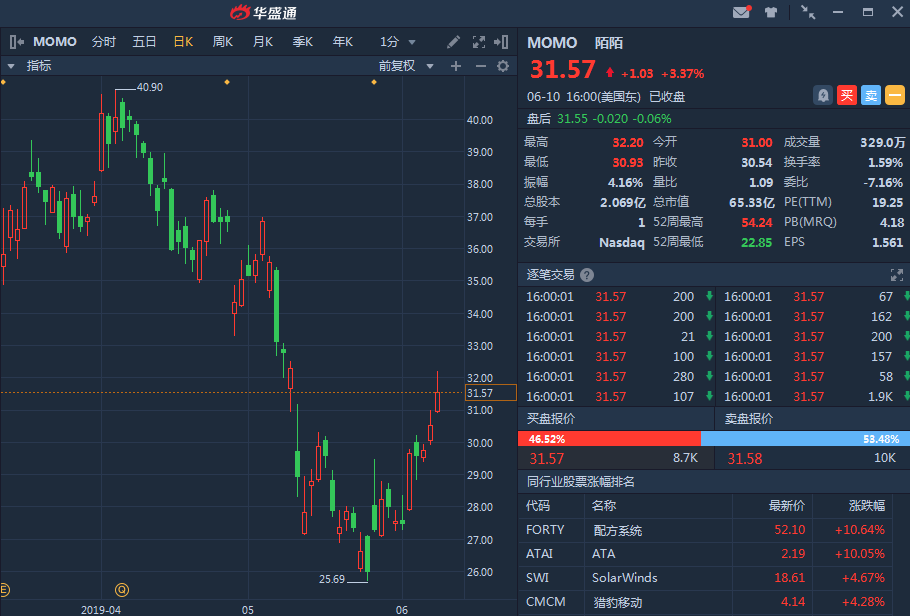This screenshot has width=910, height=616.
Task: Click the 40.90 high price label
Action: 150,88
